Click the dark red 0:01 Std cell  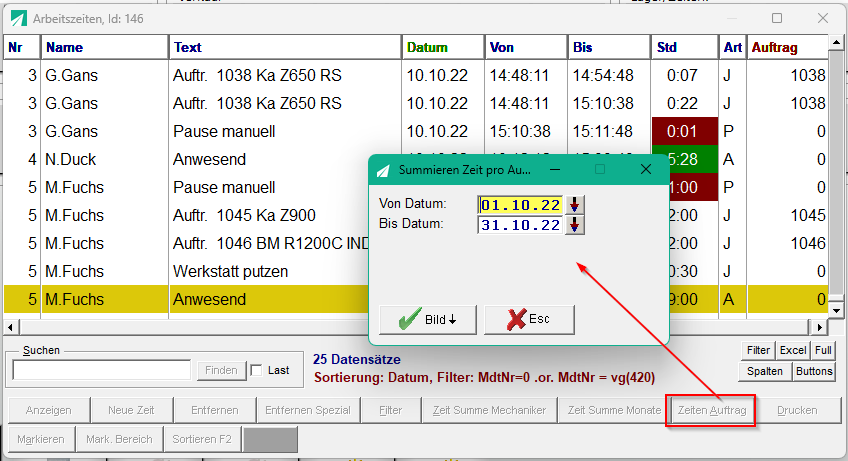685,131
